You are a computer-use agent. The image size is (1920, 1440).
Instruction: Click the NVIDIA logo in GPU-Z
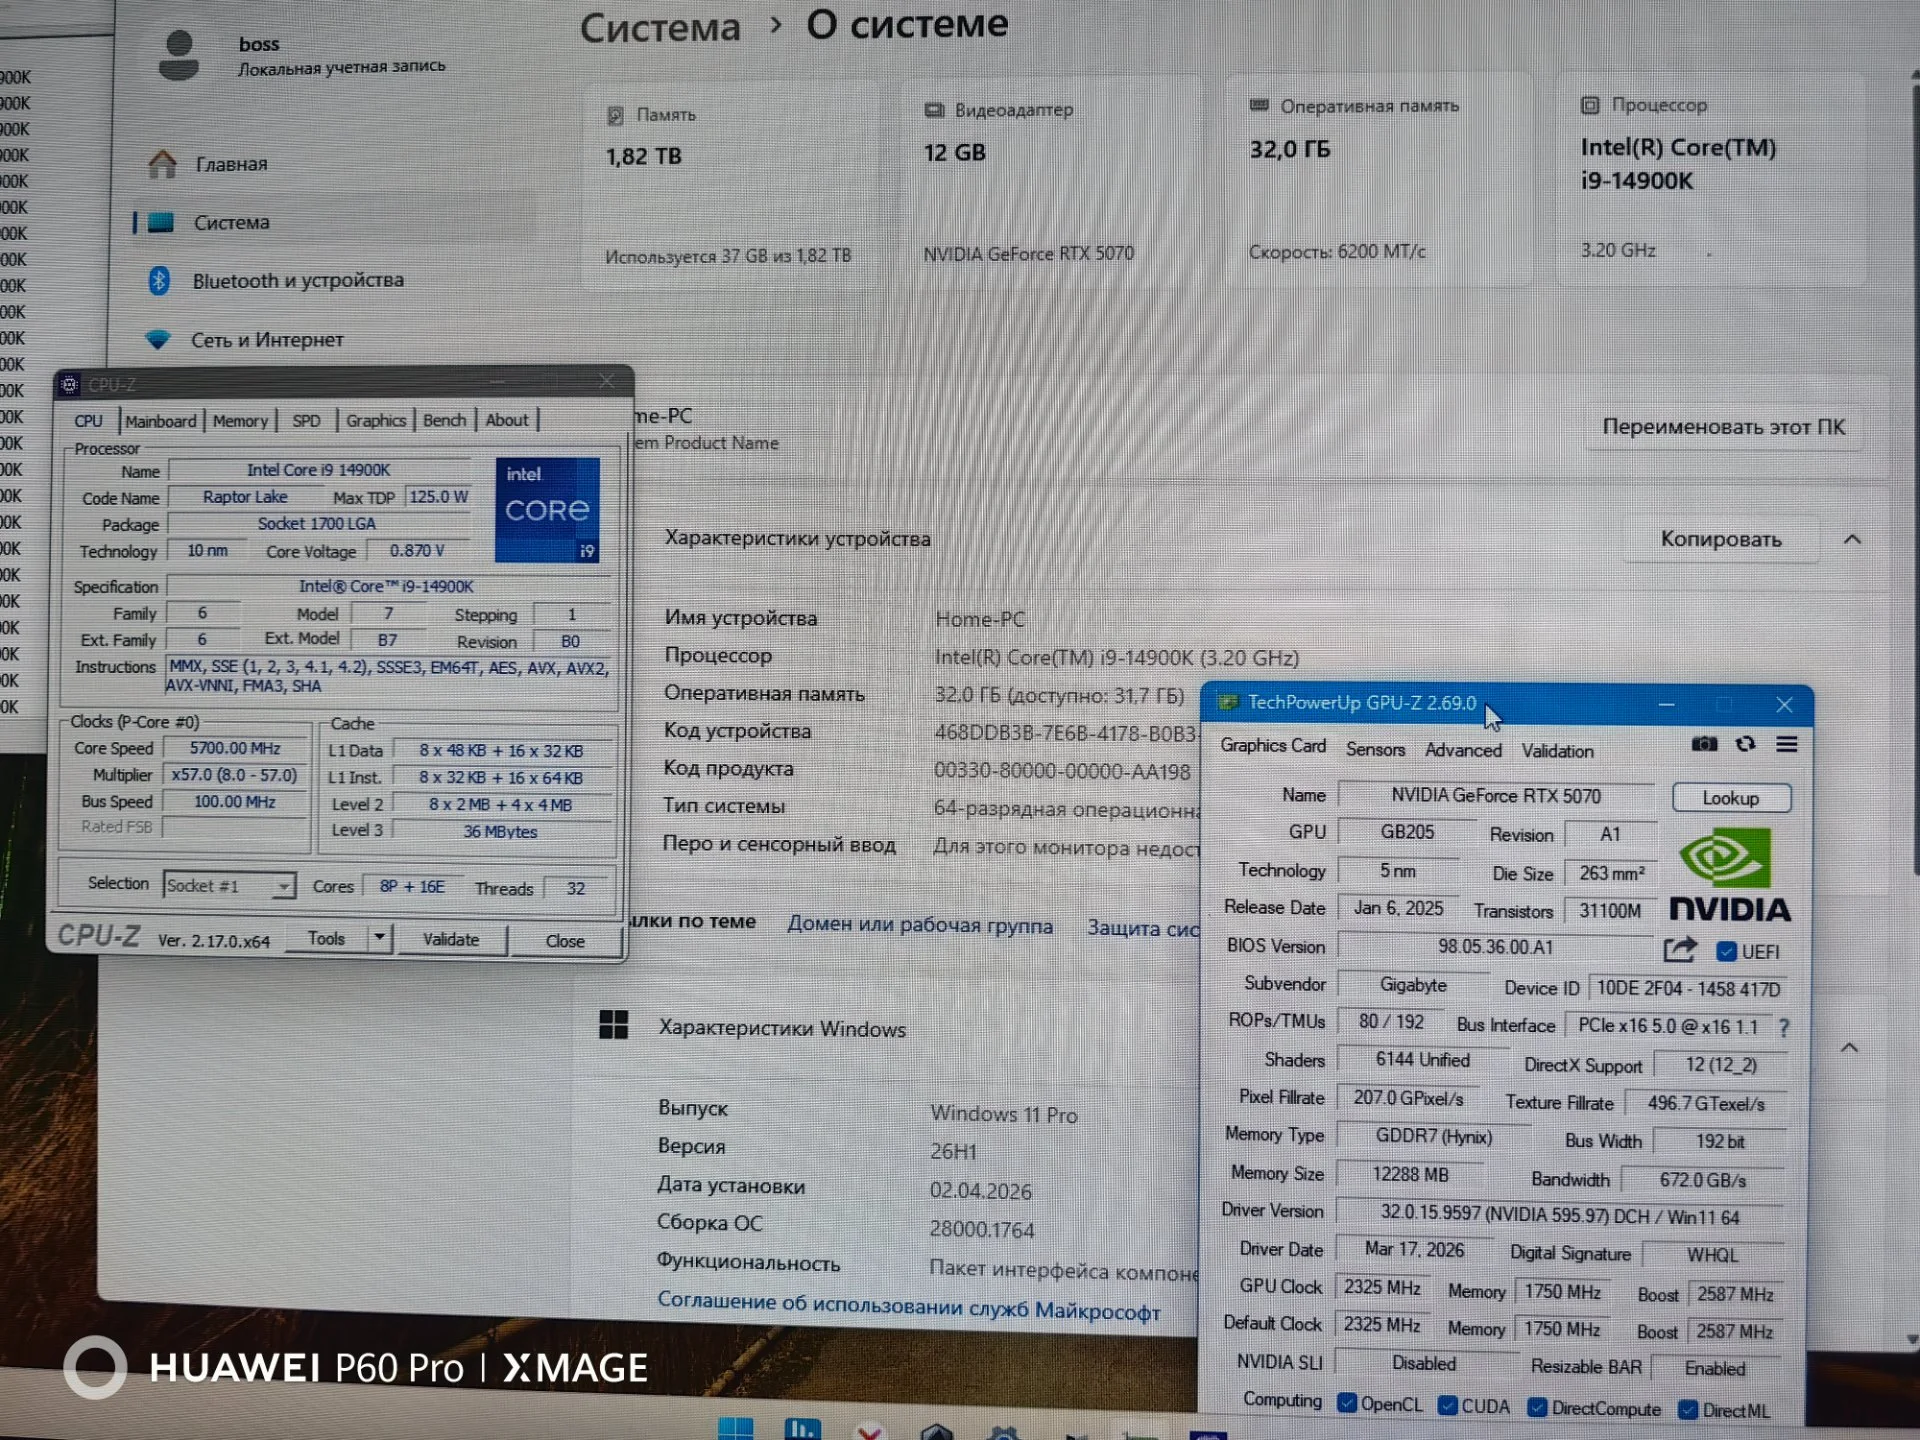click(1731, 873)
